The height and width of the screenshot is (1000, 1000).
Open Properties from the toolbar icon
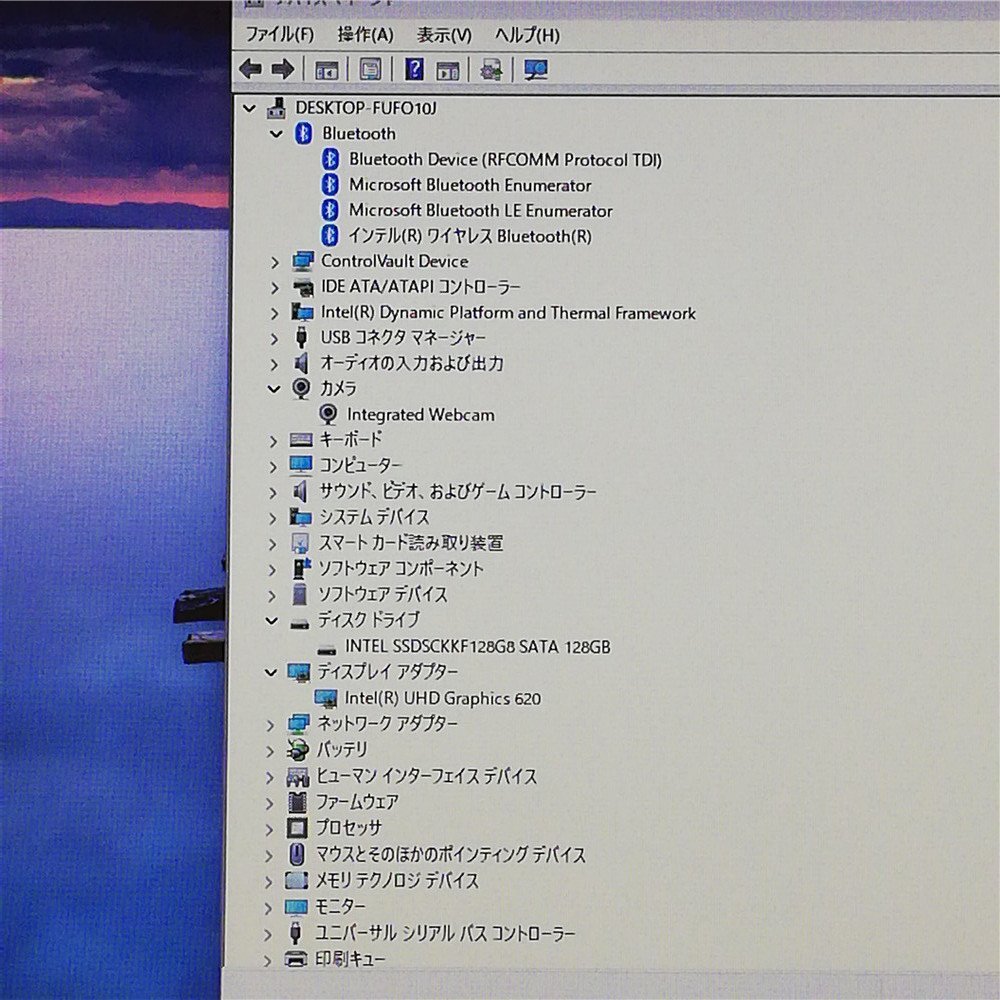coord(371,68)
